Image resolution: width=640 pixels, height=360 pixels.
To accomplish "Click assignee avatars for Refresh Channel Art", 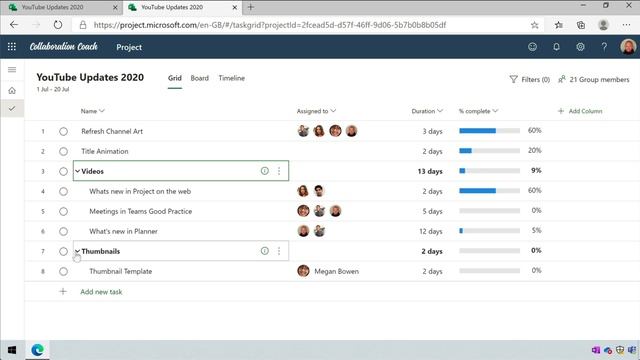I will [x=327, y=131].
